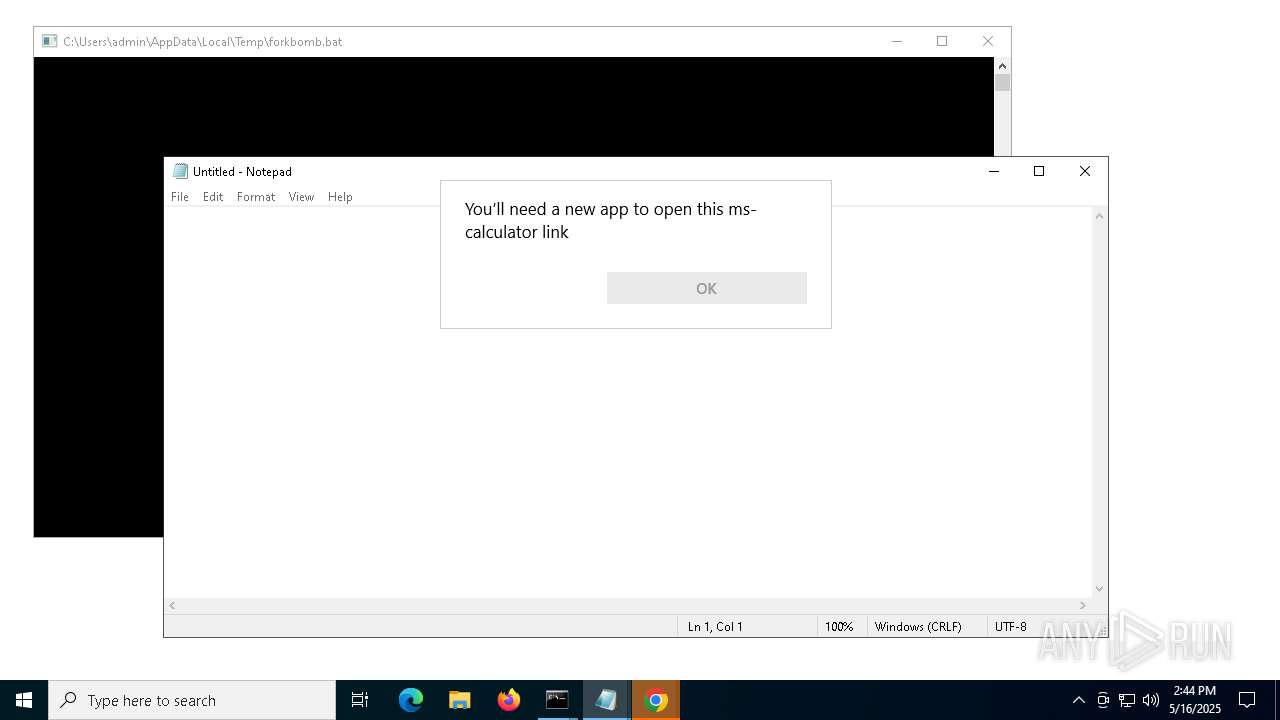1280x720 pixels.
Task: Click the tray icon next to the chevron
Action: [1103, 700]
